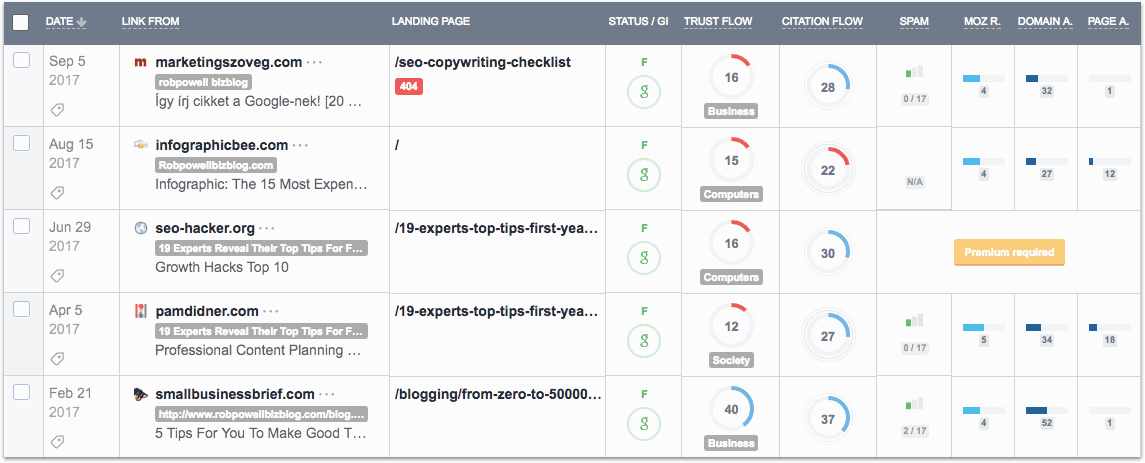Open the marketingszoveg.com link
1145x463 pixels.
[229, 63]
